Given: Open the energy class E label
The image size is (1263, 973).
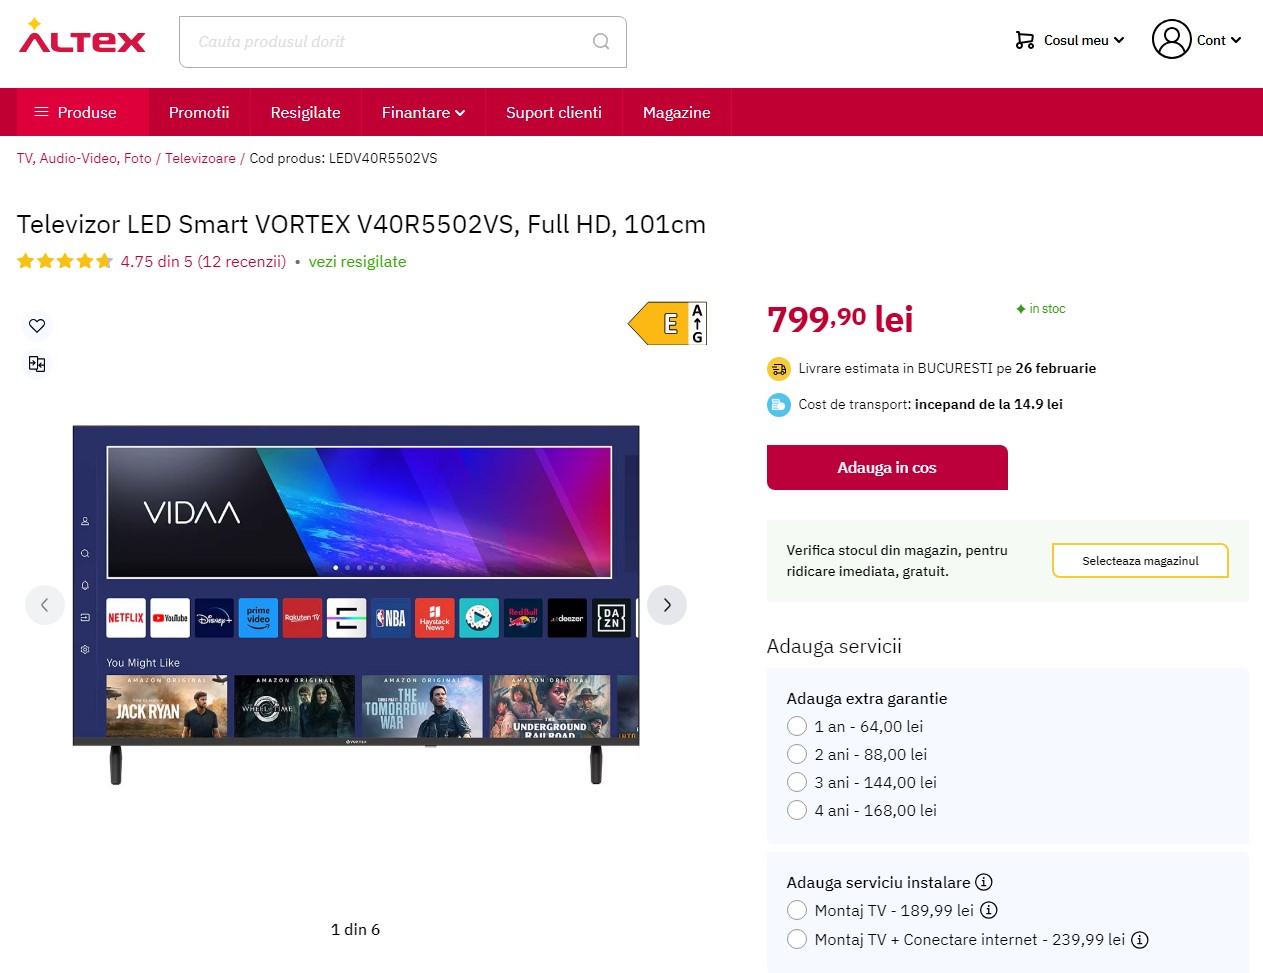Looking at the screenshot, I should point(668,323).
